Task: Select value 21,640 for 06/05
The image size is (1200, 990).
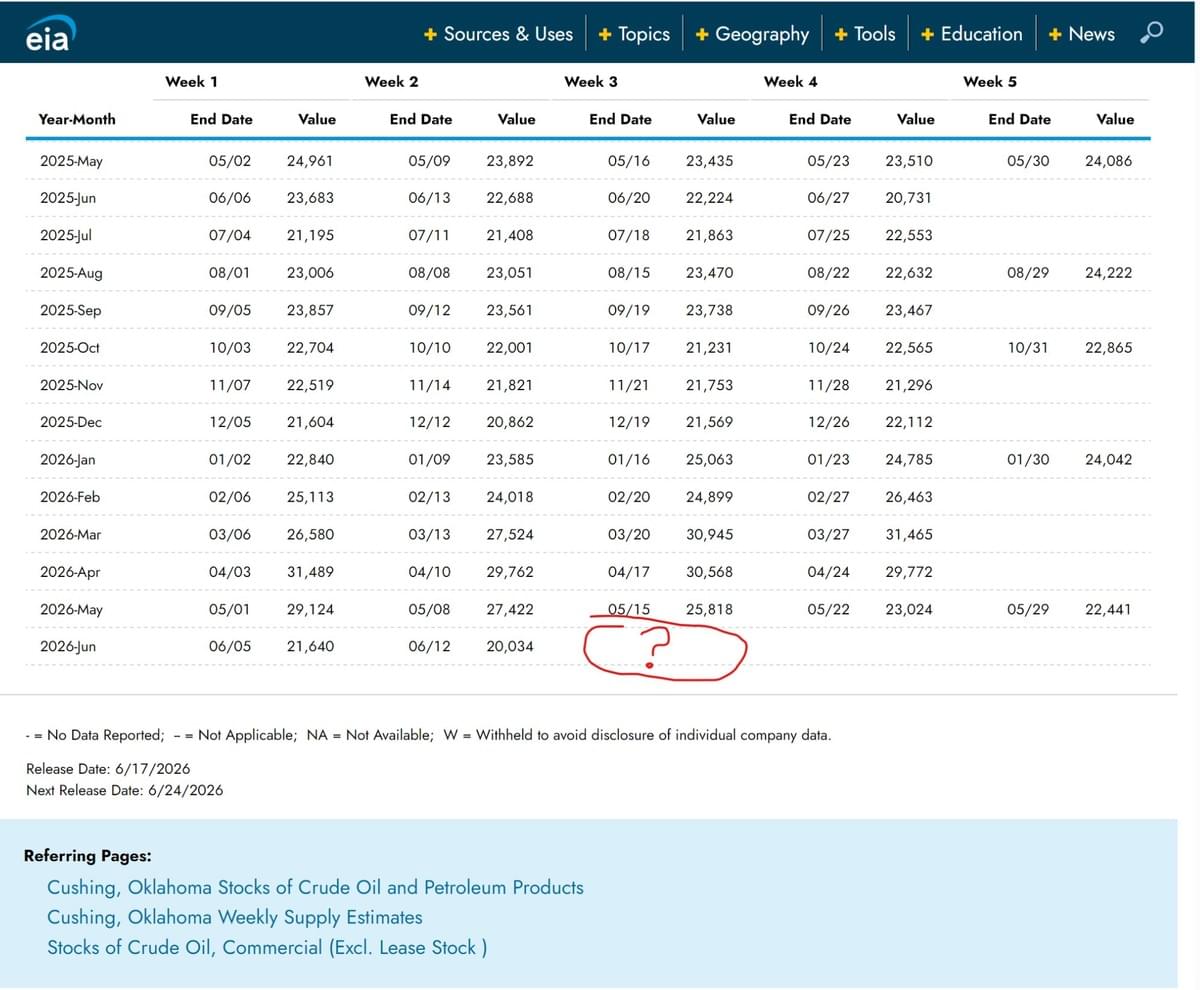Action: coord(310,647)
